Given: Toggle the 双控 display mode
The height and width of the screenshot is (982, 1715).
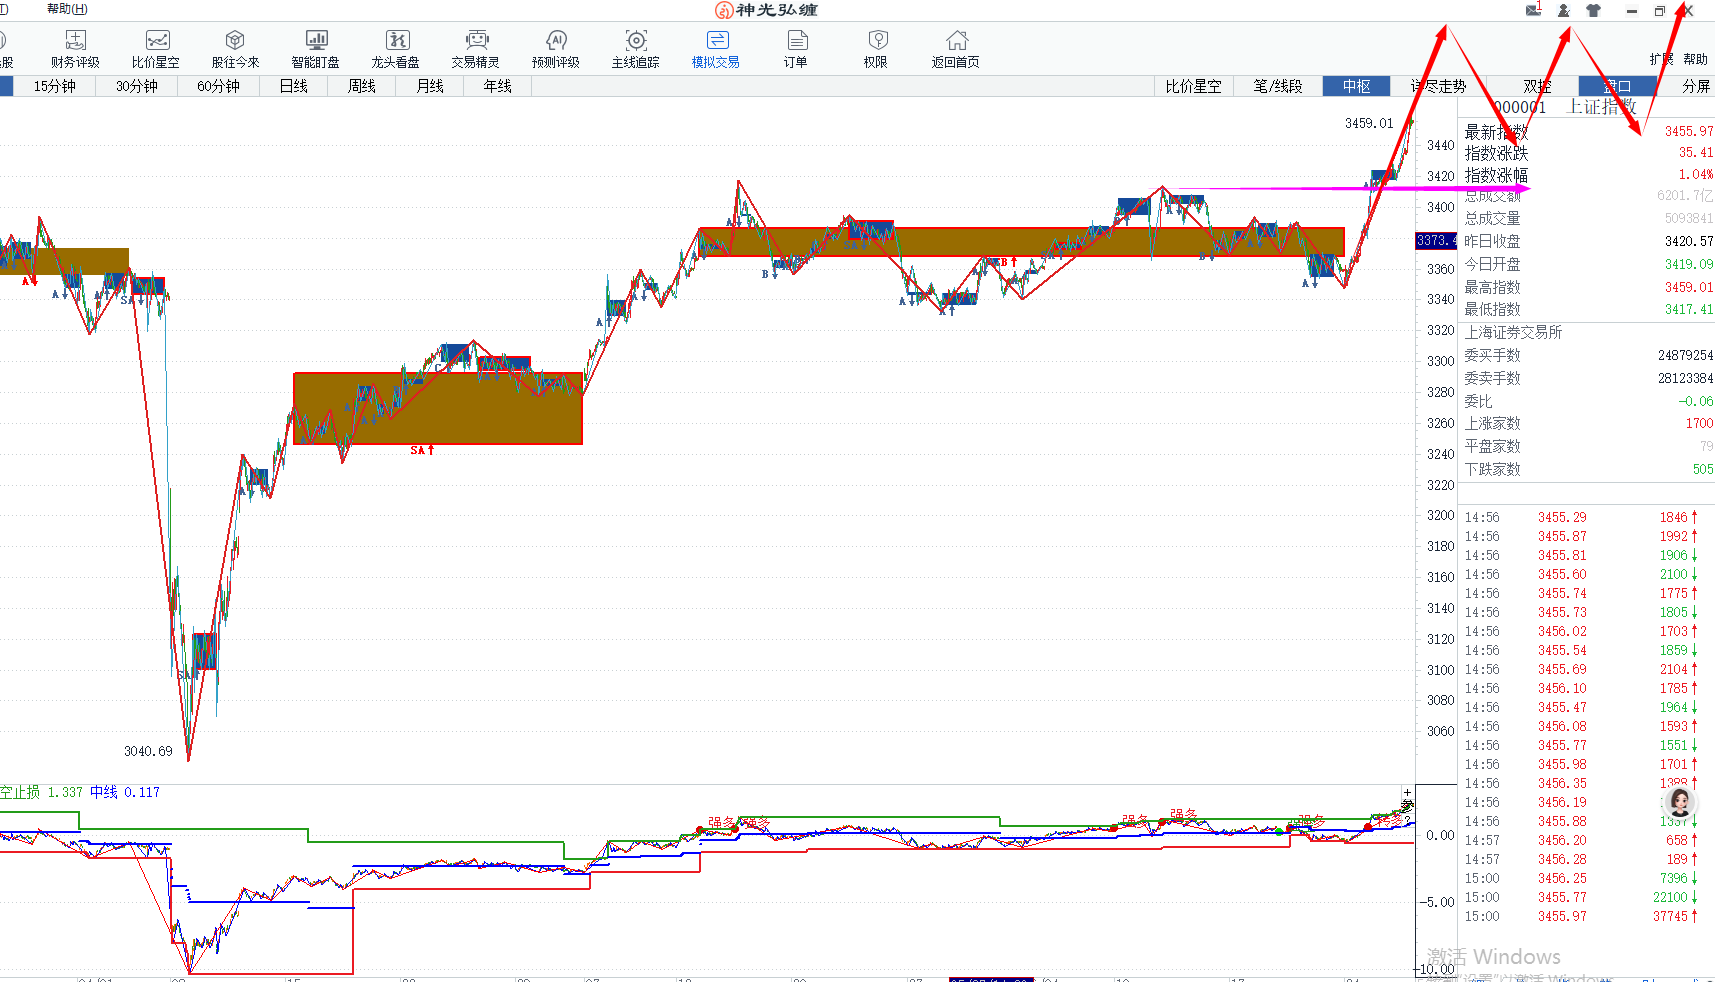Looking at the screenshot, I should point(1536,86).
